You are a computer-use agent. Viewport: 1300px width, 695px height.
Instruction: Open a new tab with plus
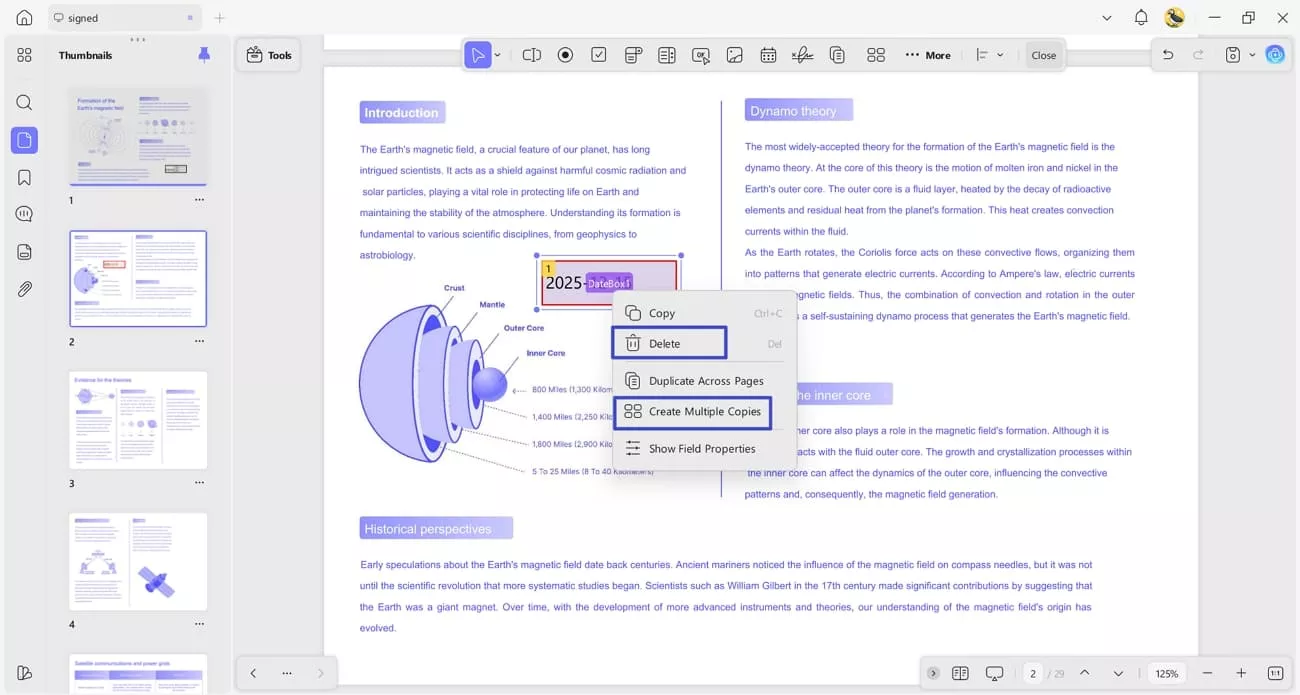[x=220, y=18]
